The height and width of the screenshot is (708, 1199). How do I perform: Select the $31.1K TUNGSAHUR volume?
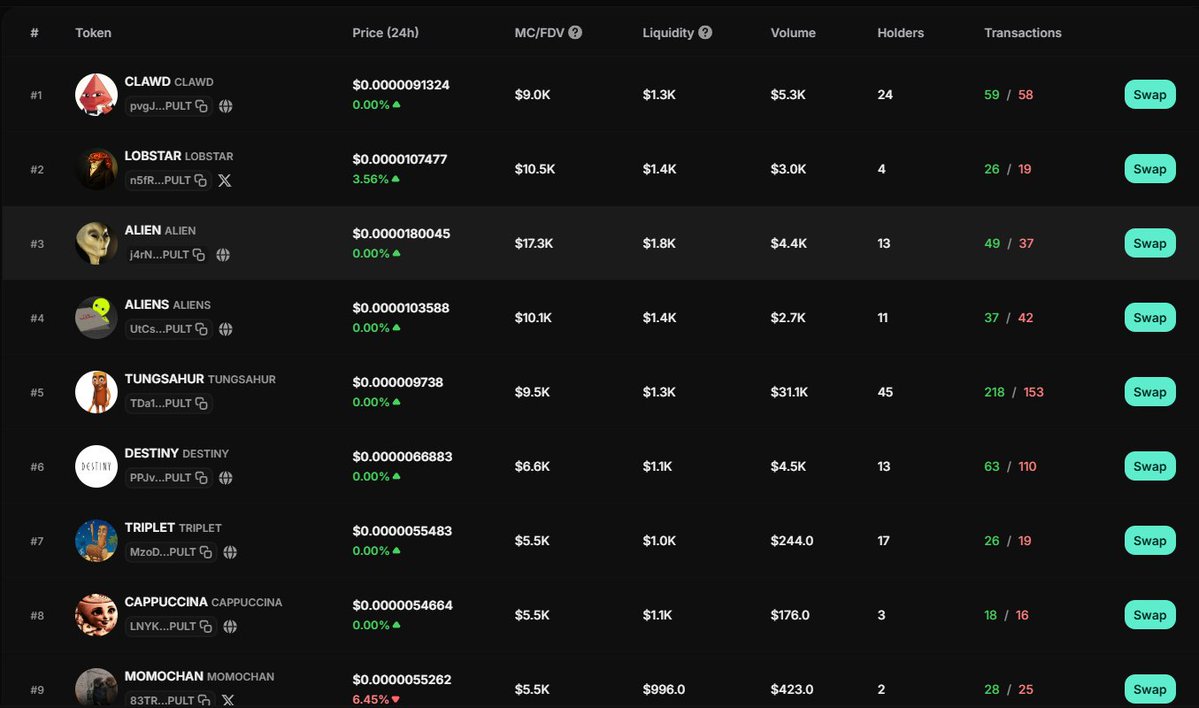(789, 391)
